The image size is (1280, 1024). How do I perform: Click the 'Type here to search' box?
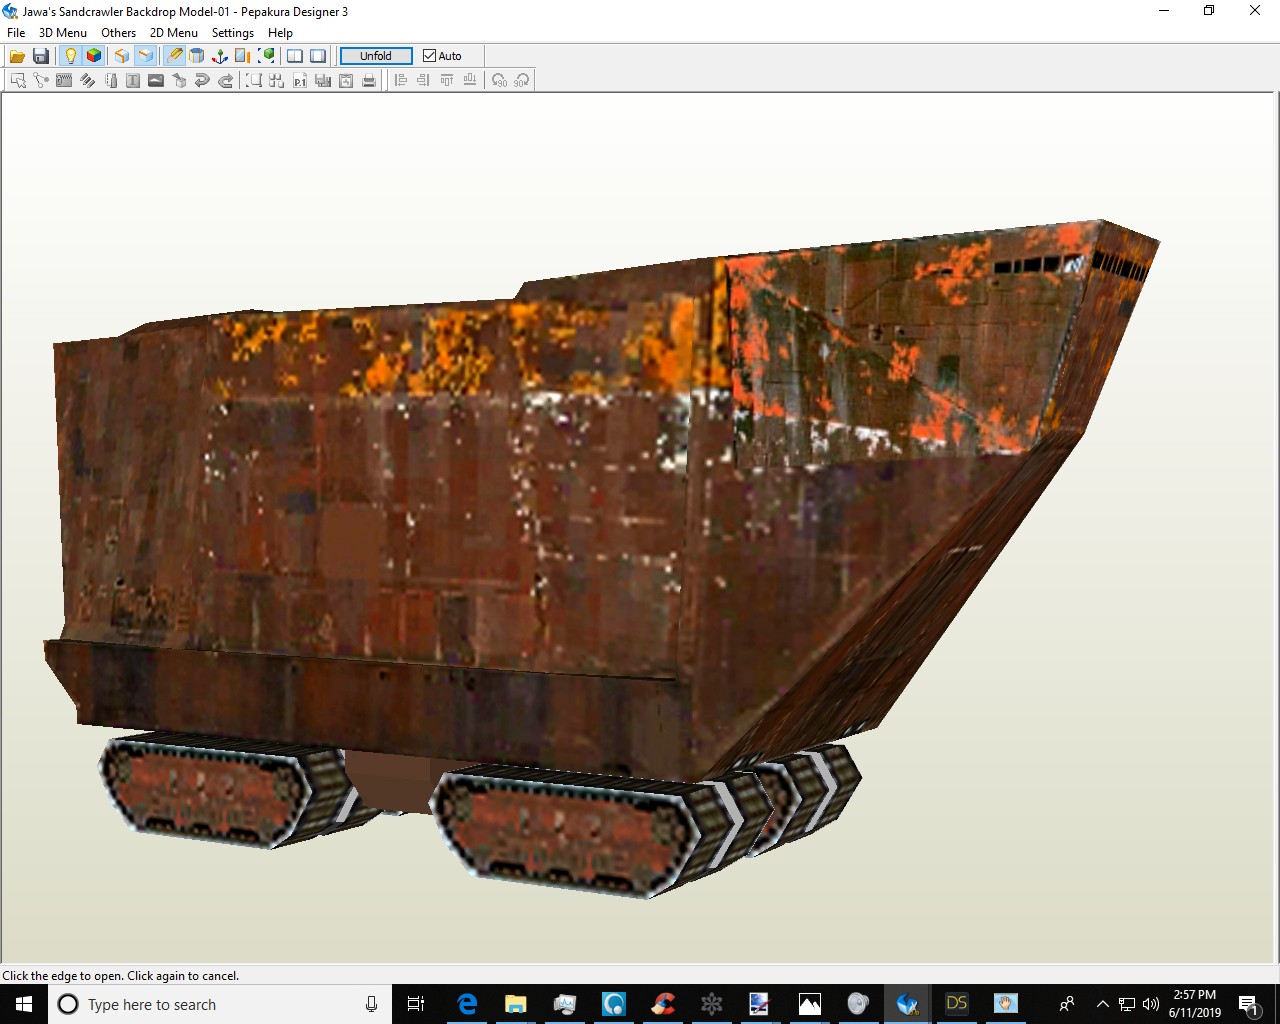tap(220, 1004)
